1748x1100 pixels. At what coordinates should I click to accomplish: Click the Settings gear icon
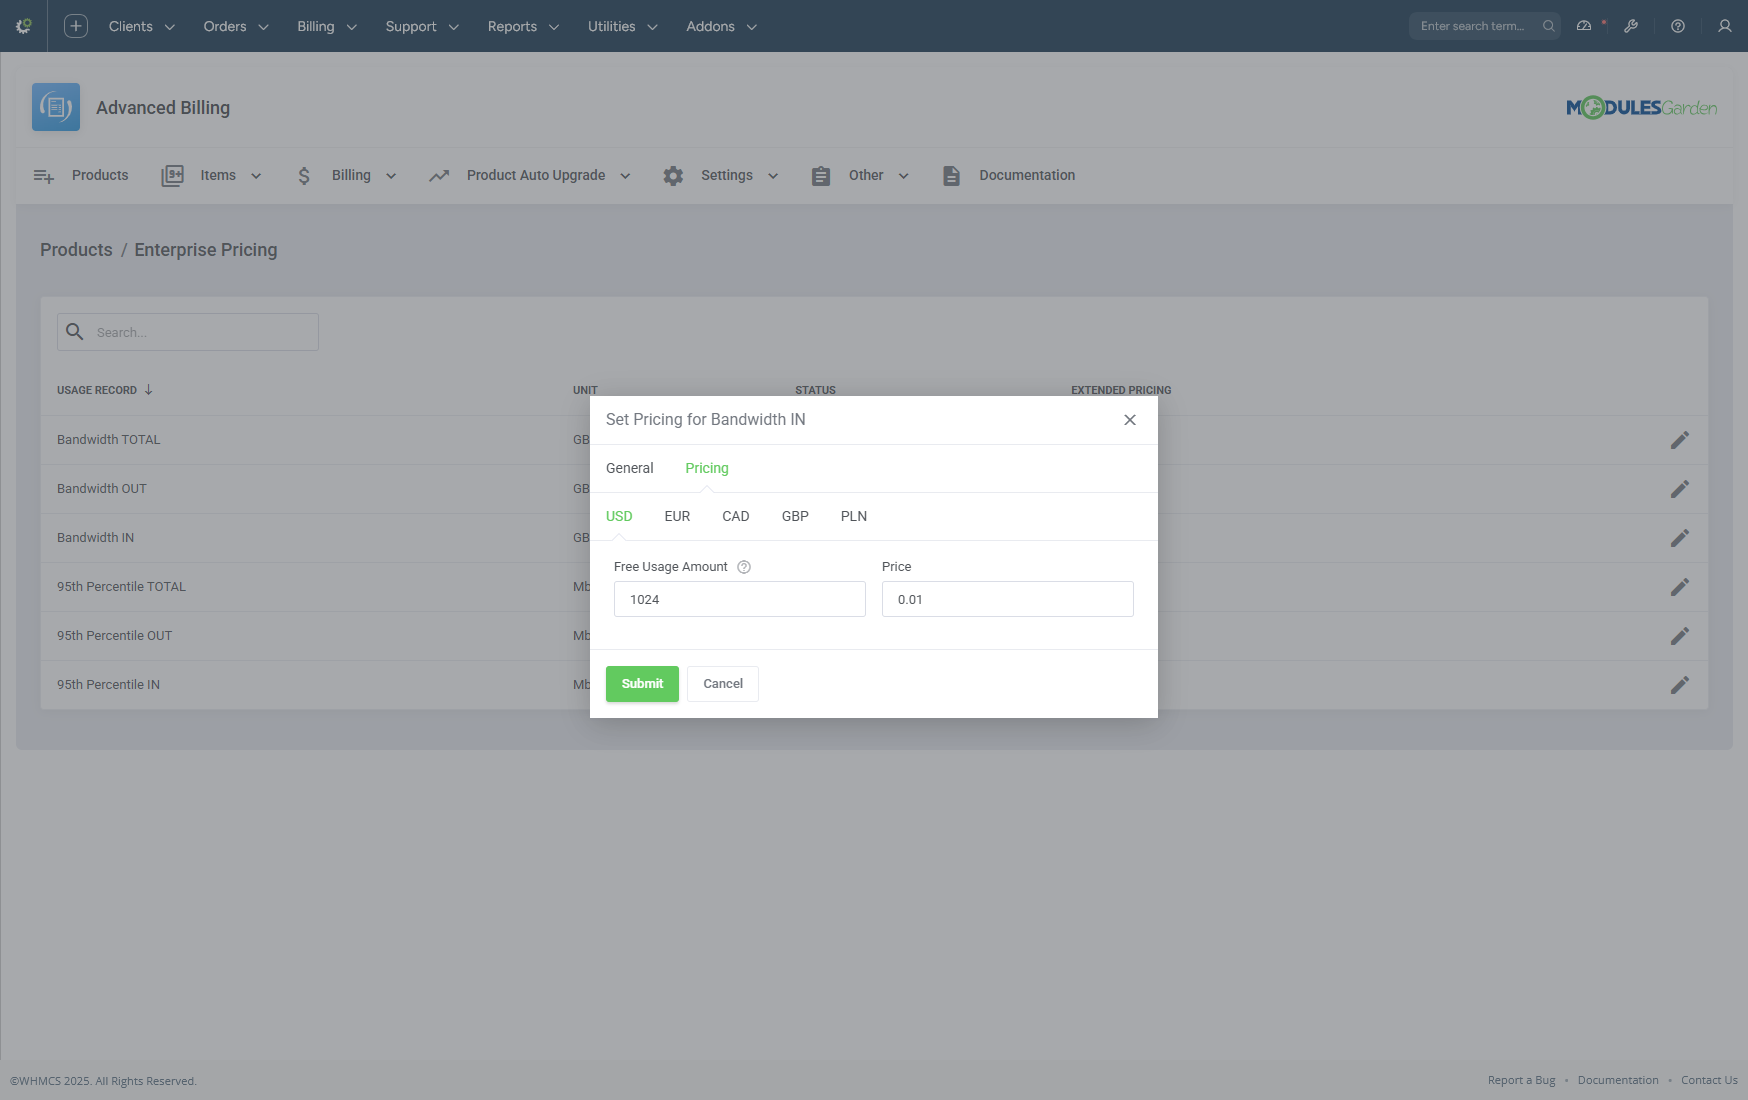tap(674, 175)
